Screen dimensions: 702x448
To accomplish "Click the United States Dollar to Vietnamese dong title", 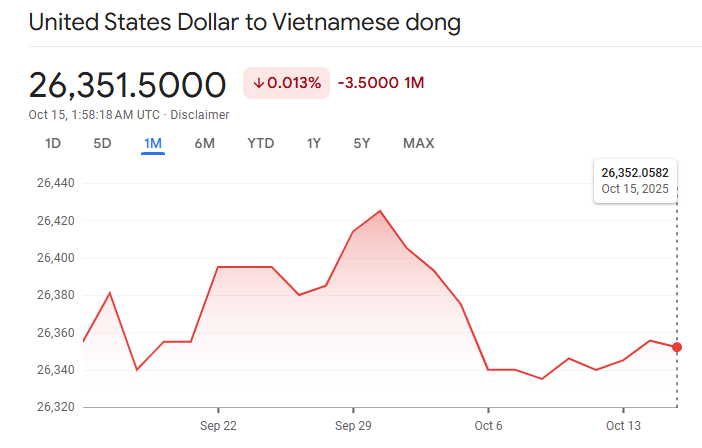I will pos(245,22).
